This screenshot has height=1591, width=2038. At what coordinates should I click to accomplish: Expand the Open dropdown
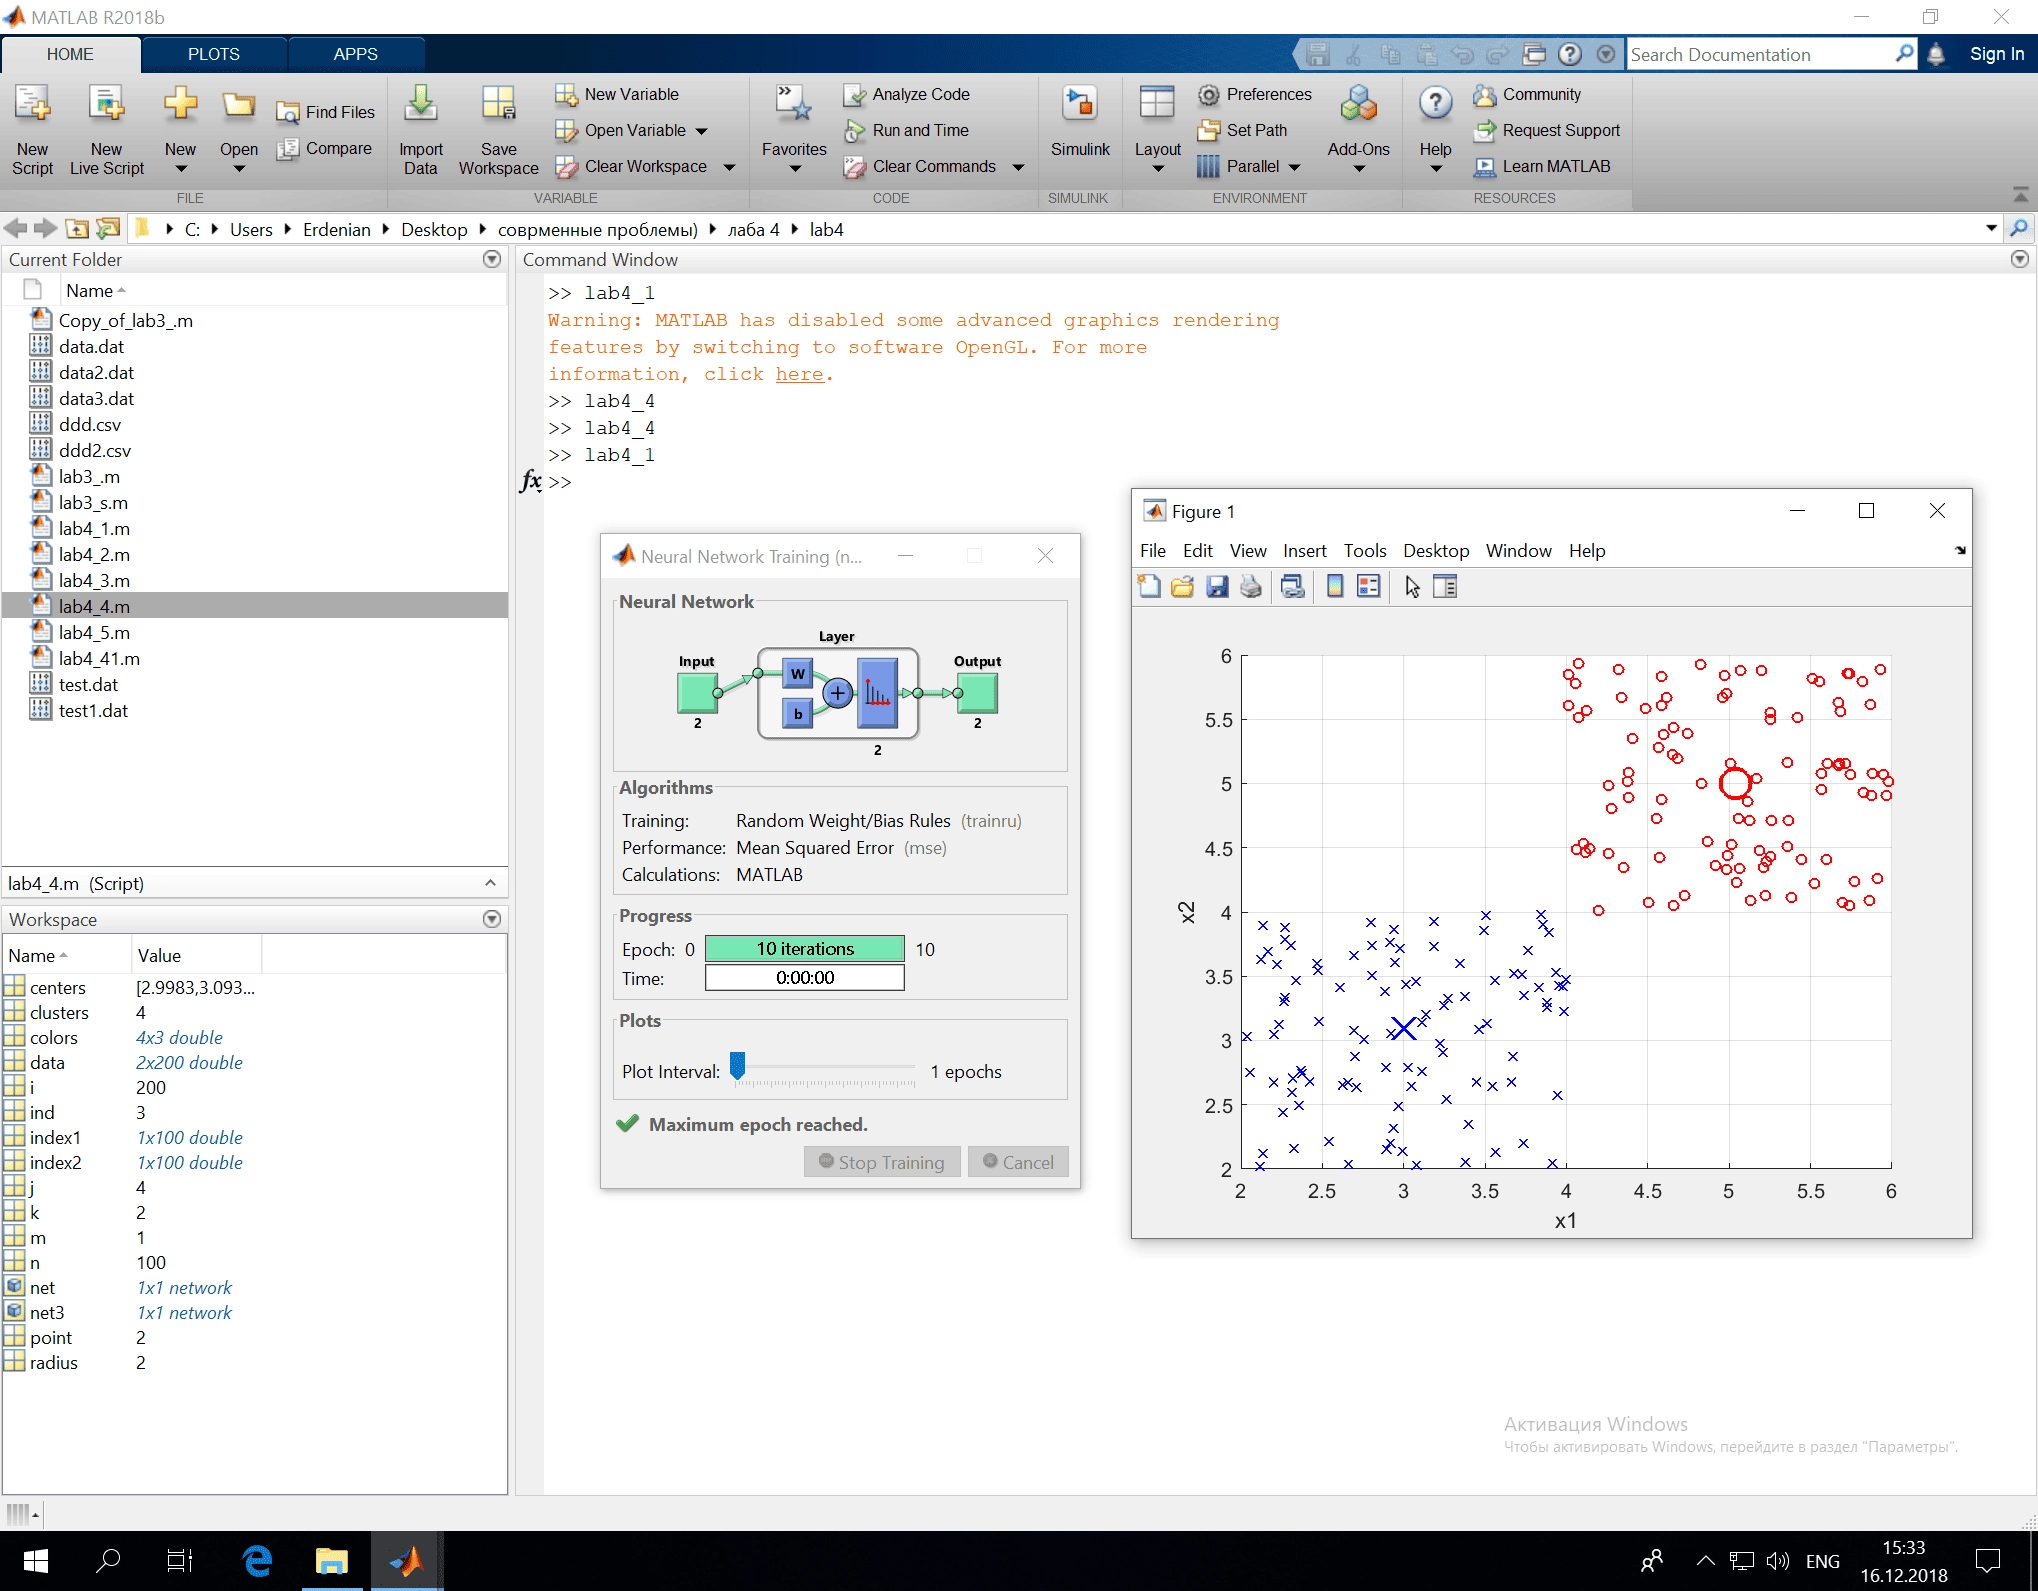tap(239, 169)
